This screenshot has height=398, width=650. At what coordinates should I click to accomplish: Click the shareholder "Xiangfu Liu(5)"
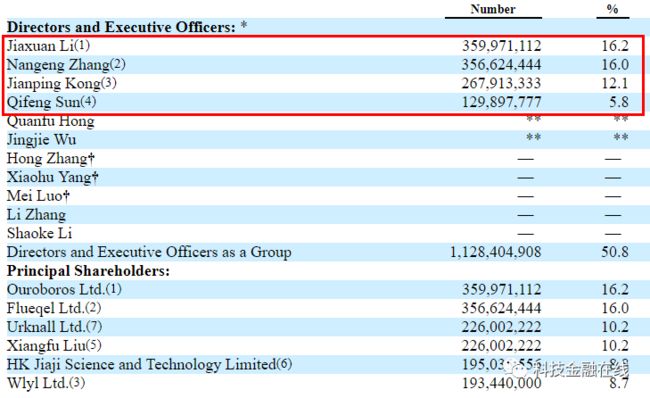54,346
